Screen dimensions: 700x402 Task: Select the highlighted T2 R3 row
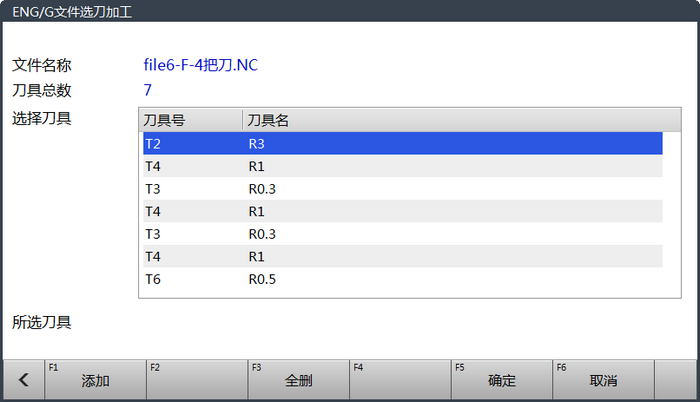(403, 144)
